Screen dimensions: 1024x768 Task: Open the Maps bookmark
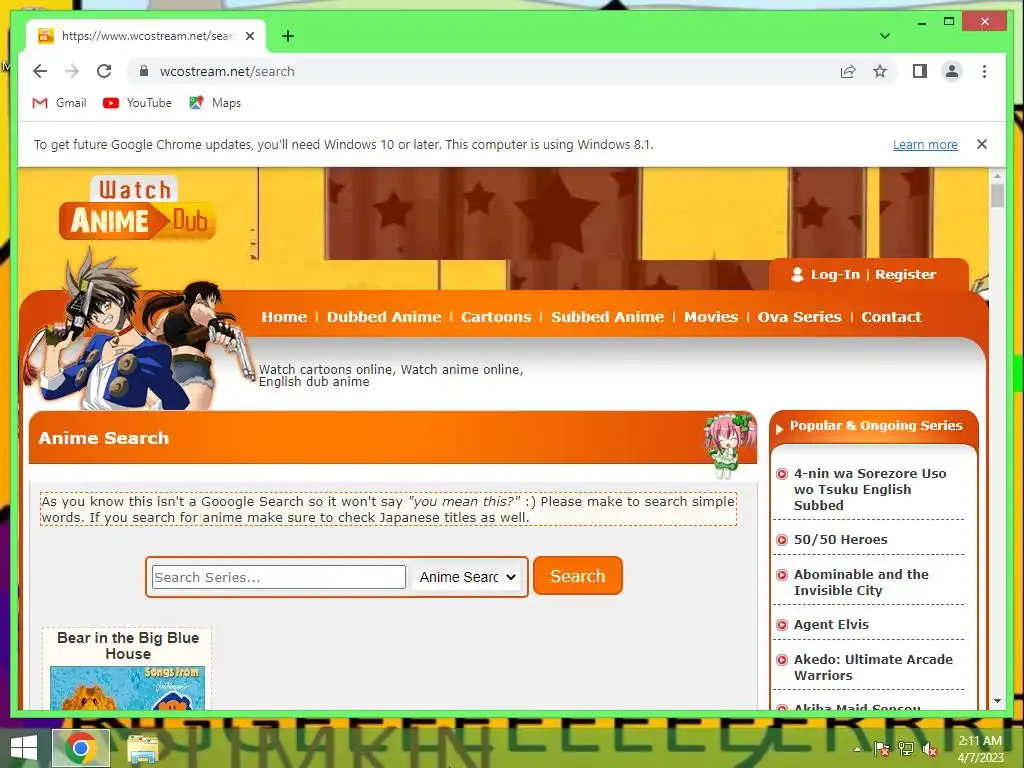click(x=215, y=103)
